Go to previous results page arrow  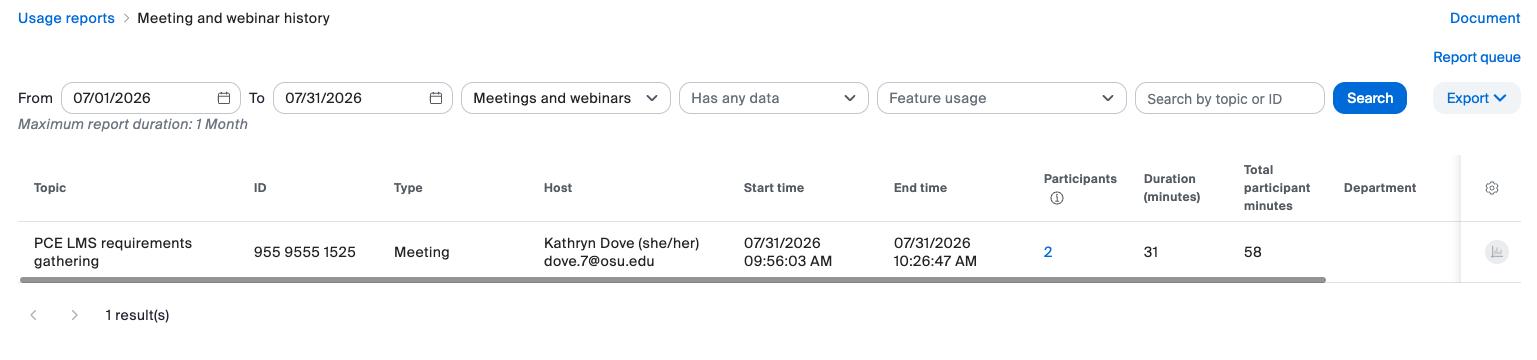pyautogui.click(x=33, y=315)
